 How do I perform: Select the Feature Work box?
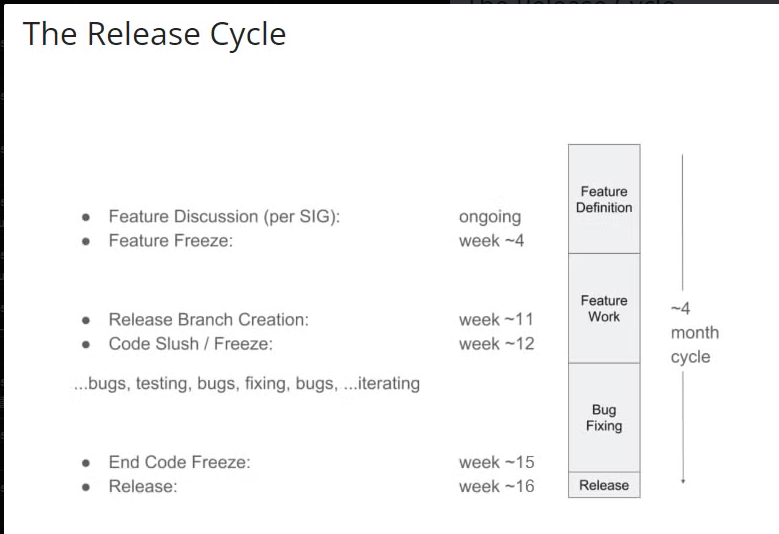click(x=604, y=308)
